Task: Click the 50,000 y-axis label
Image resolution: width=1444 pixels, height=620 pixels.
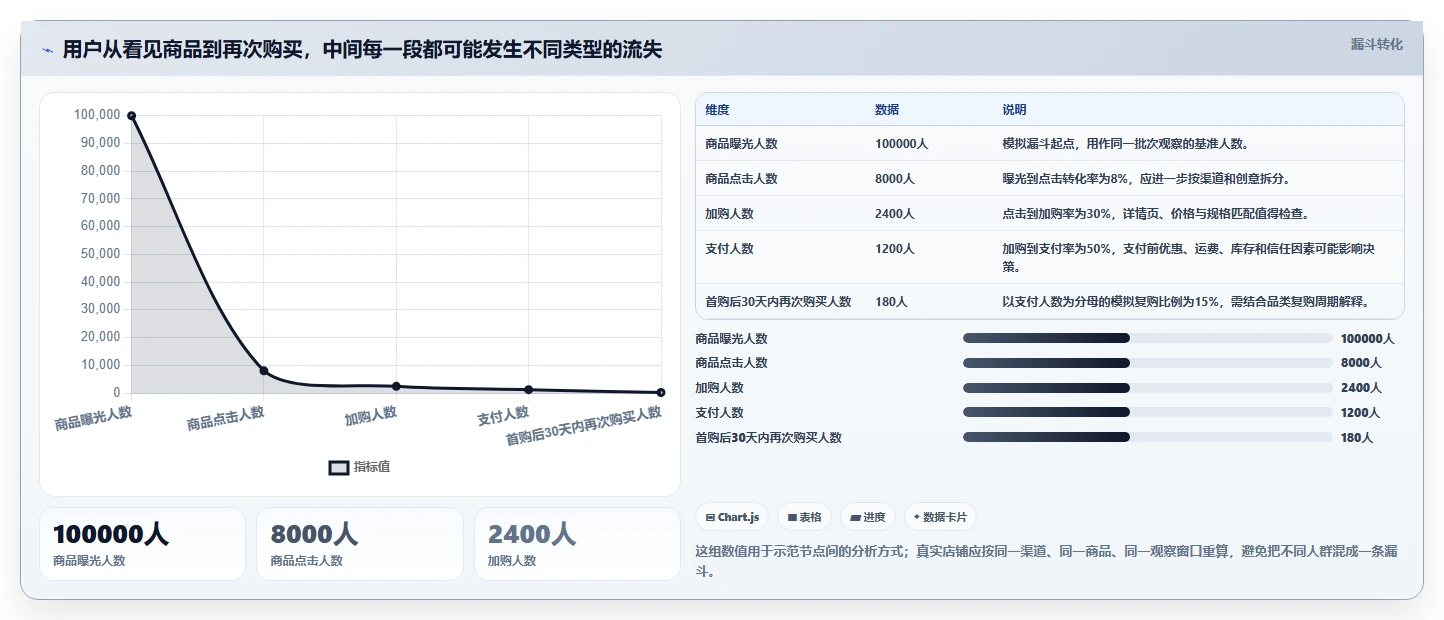Action: click(x=100, y=254)
